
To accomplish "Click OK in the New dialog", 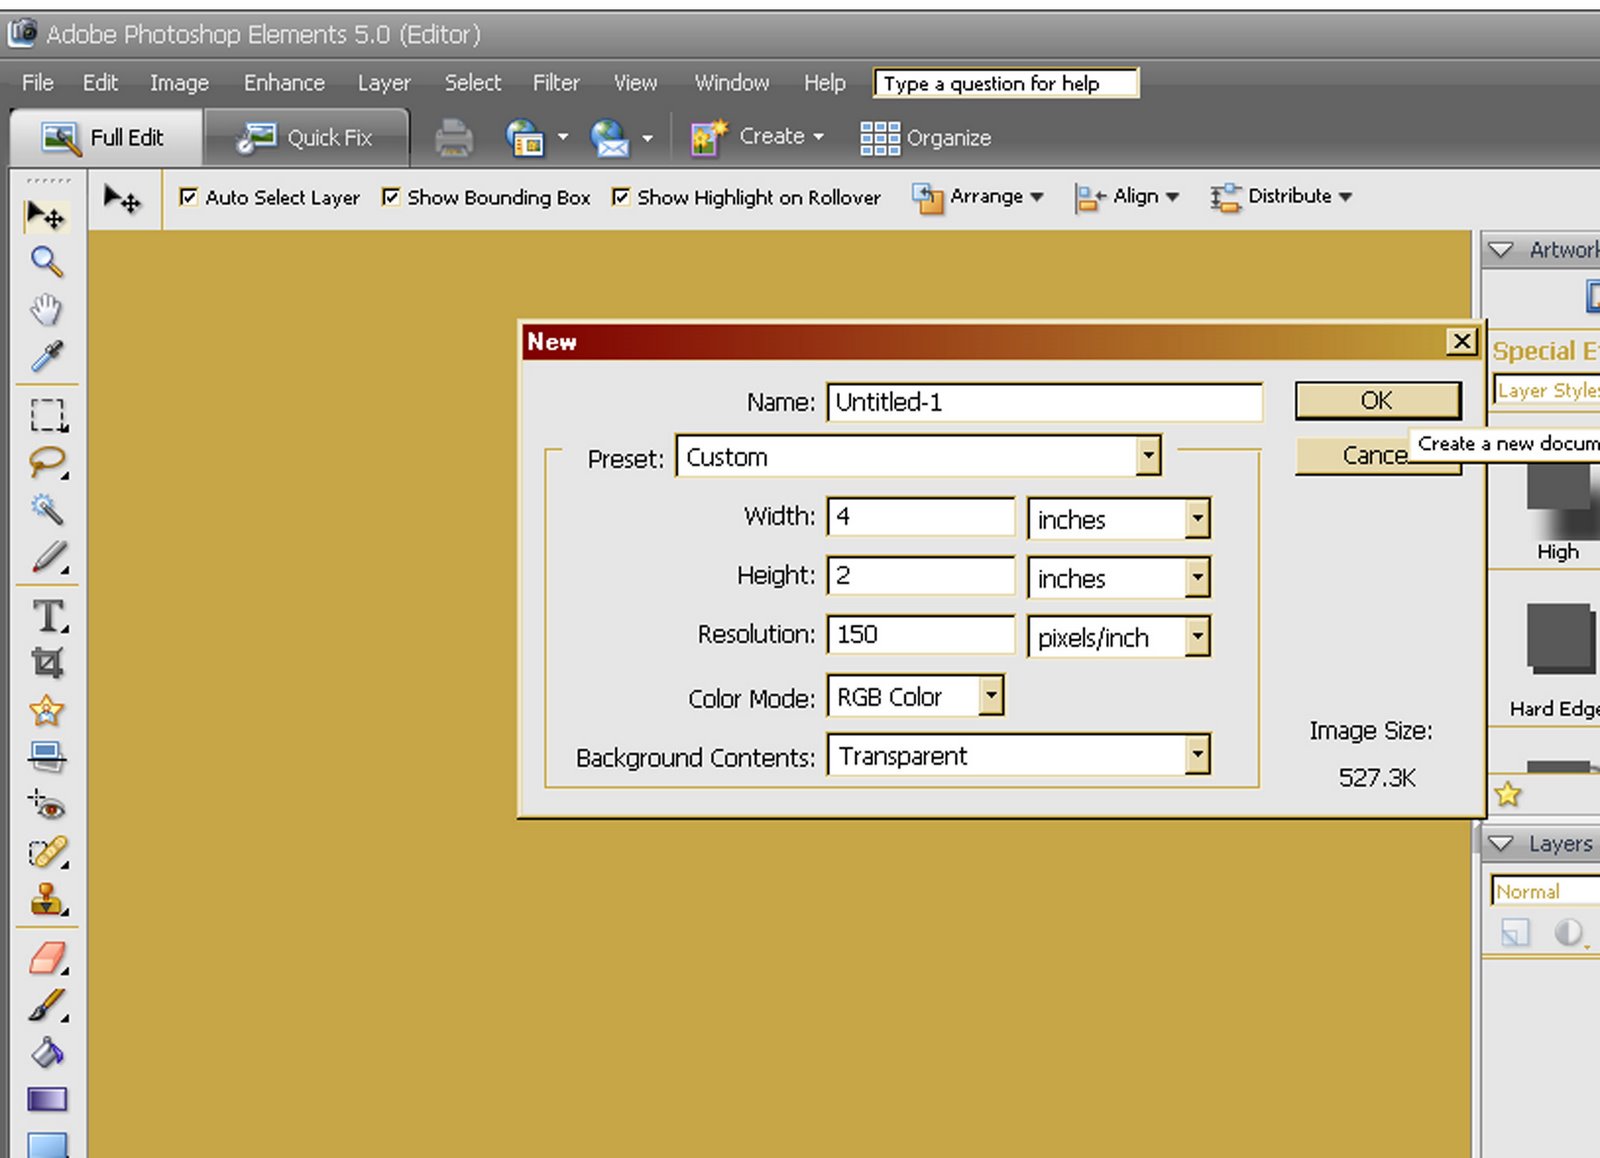I will tap(1377, 400).
